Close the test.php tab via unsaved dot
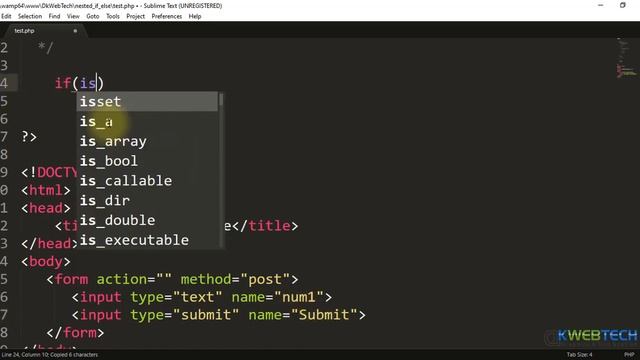The image size is (640, 360). click(75, 31)
